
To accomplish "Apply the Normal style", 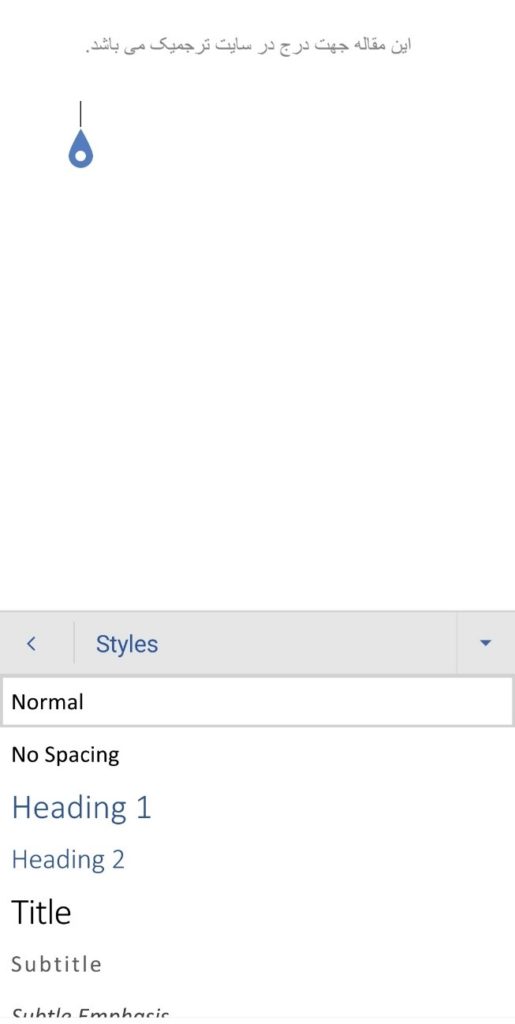I will (257, 702).
